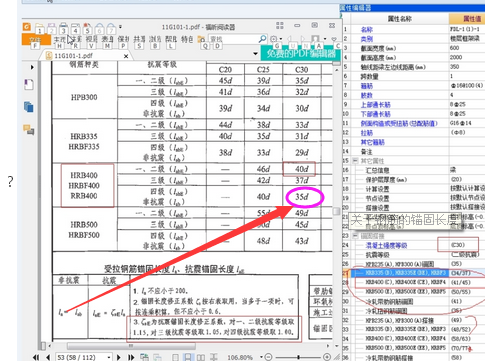Collapse the 其它属性 group expander
Viewport: 485px width, 361px height.
(355, 161)
